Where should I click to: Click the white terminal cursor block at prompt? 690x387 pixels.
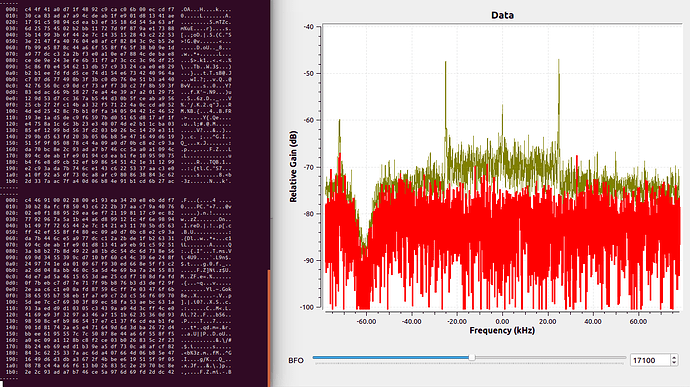point(2,384)
